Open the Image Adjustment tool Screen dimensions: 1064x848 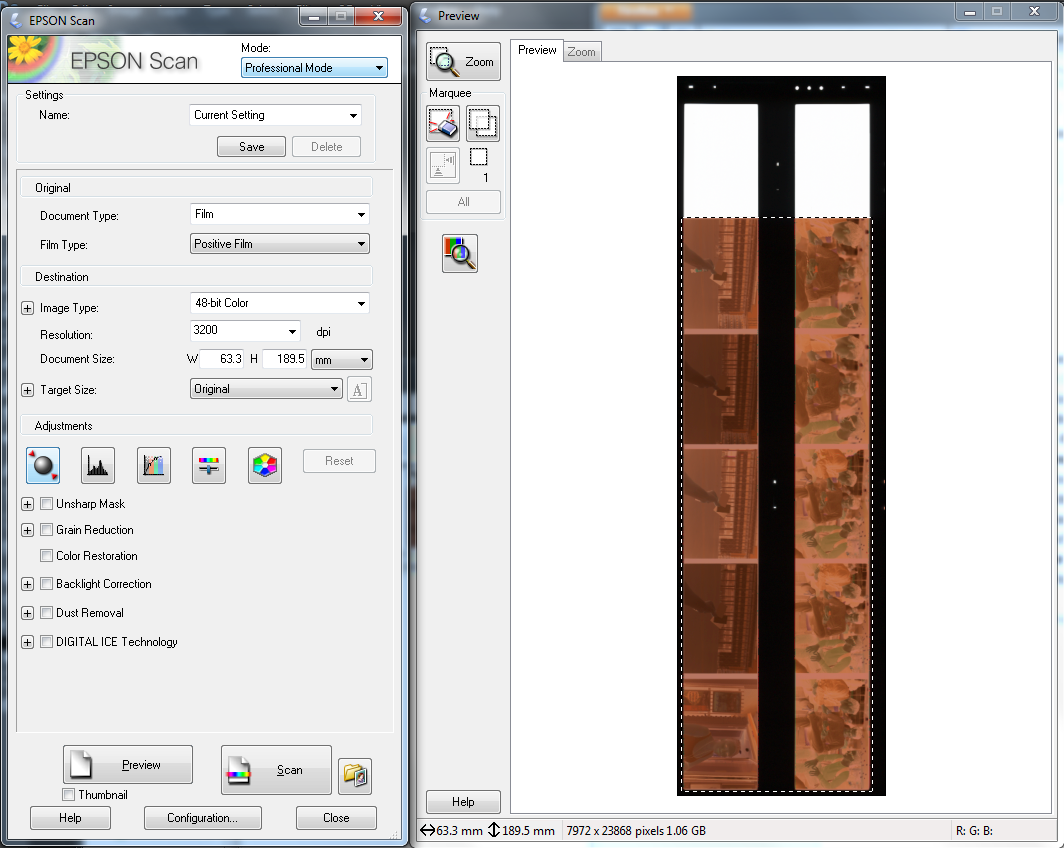click(x=208, y=465)
